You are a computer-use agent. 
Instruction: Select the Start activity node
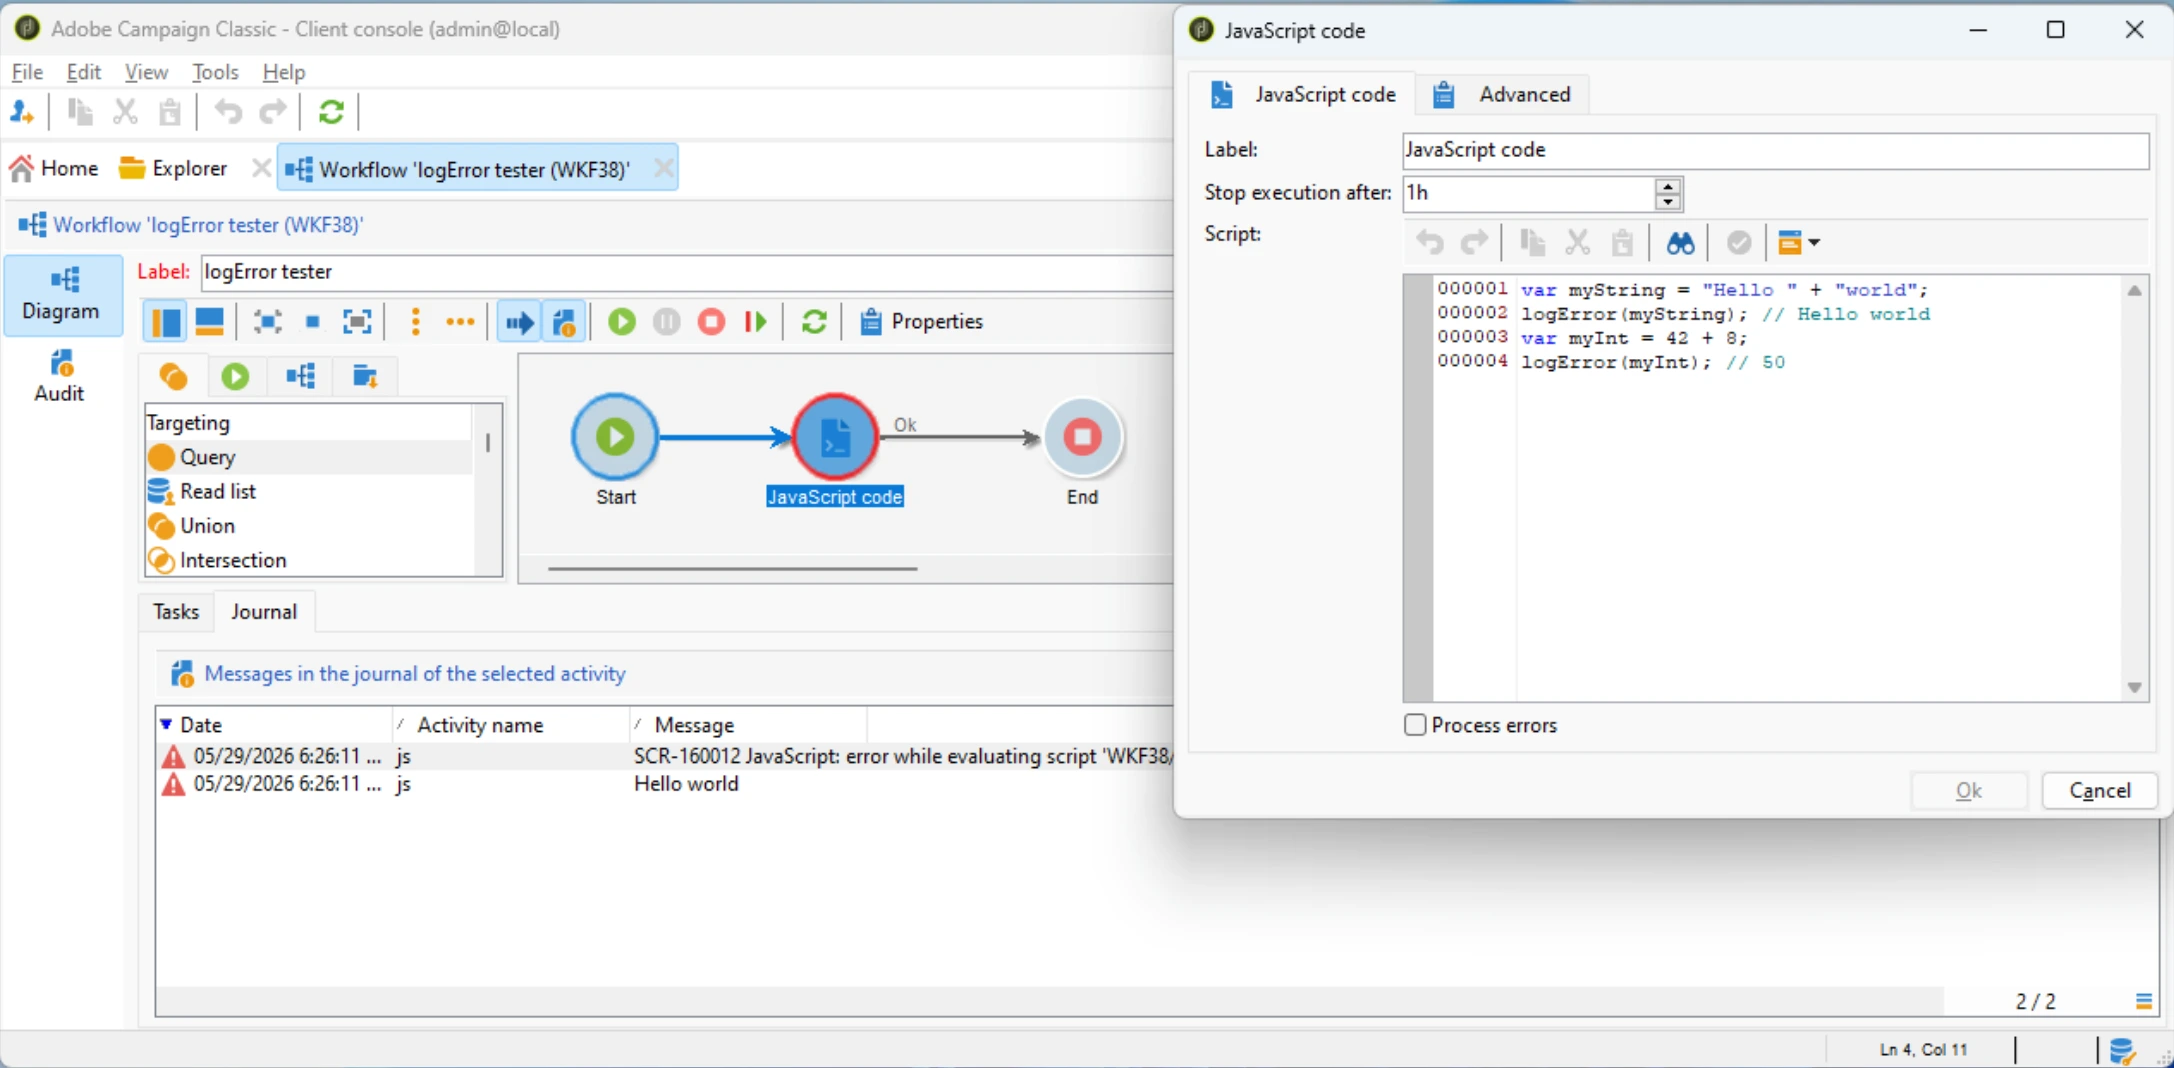(615, 437)
